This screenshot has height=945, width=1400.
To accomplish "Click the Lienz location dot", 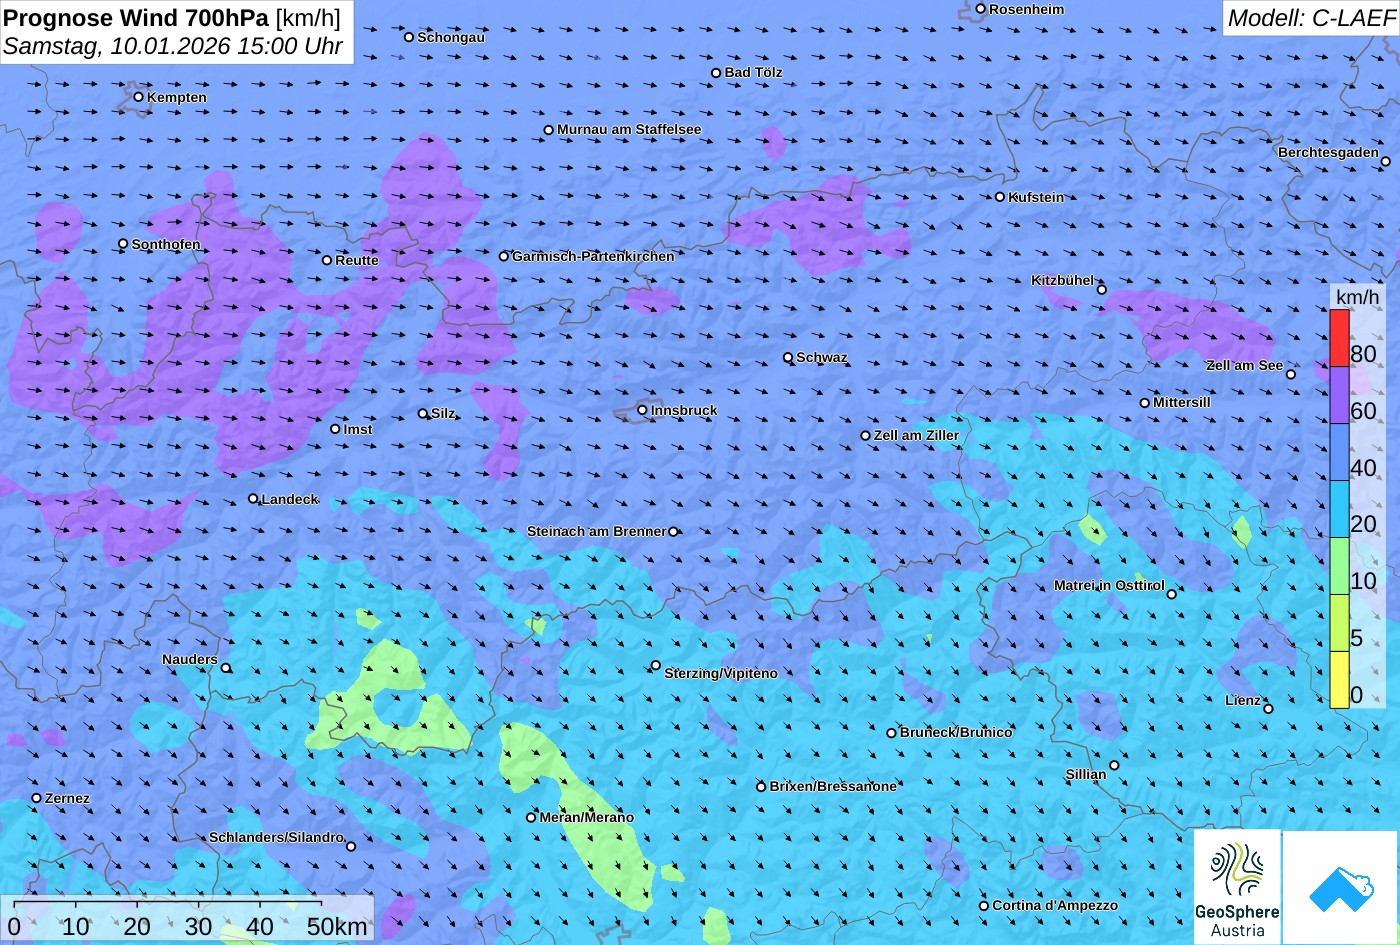I will coord(1268,709).
